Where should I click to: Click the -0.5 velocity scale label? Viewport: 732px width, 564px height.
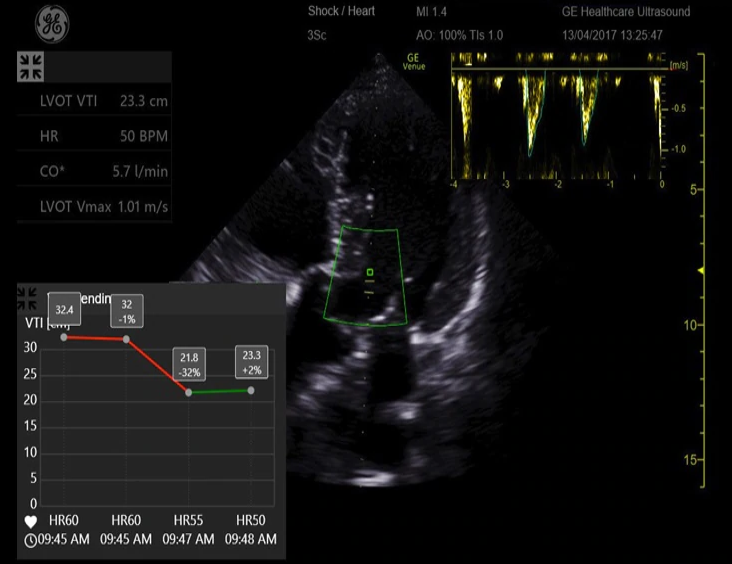[x=678, y=108]
